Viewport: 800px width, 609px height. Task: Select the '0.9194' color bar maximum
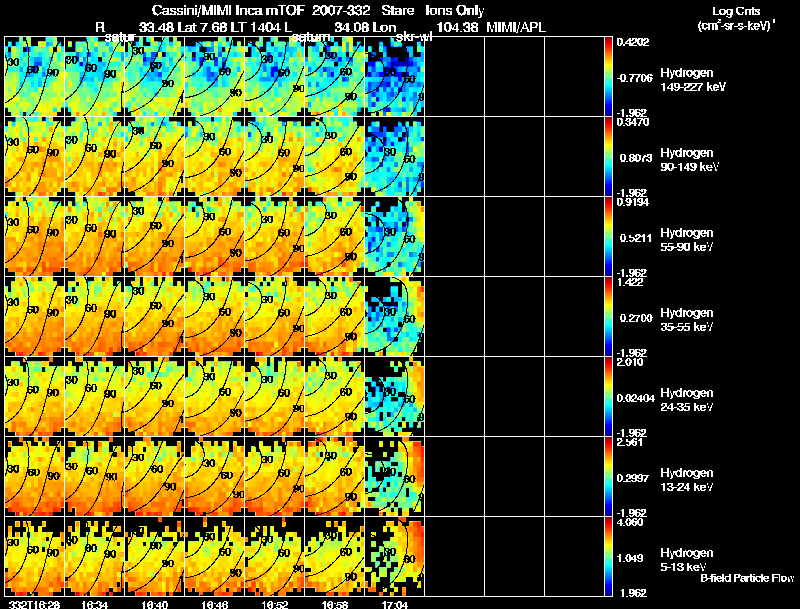pos(633,202)
